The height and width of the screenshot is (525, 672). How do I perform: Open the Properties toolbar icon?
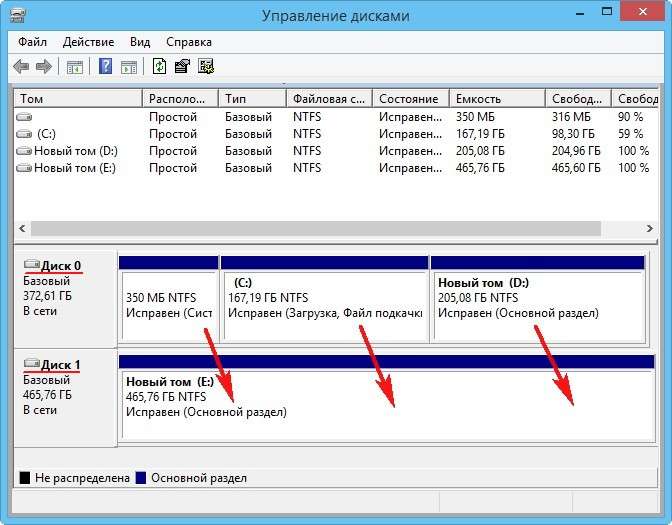pos(182,67)
